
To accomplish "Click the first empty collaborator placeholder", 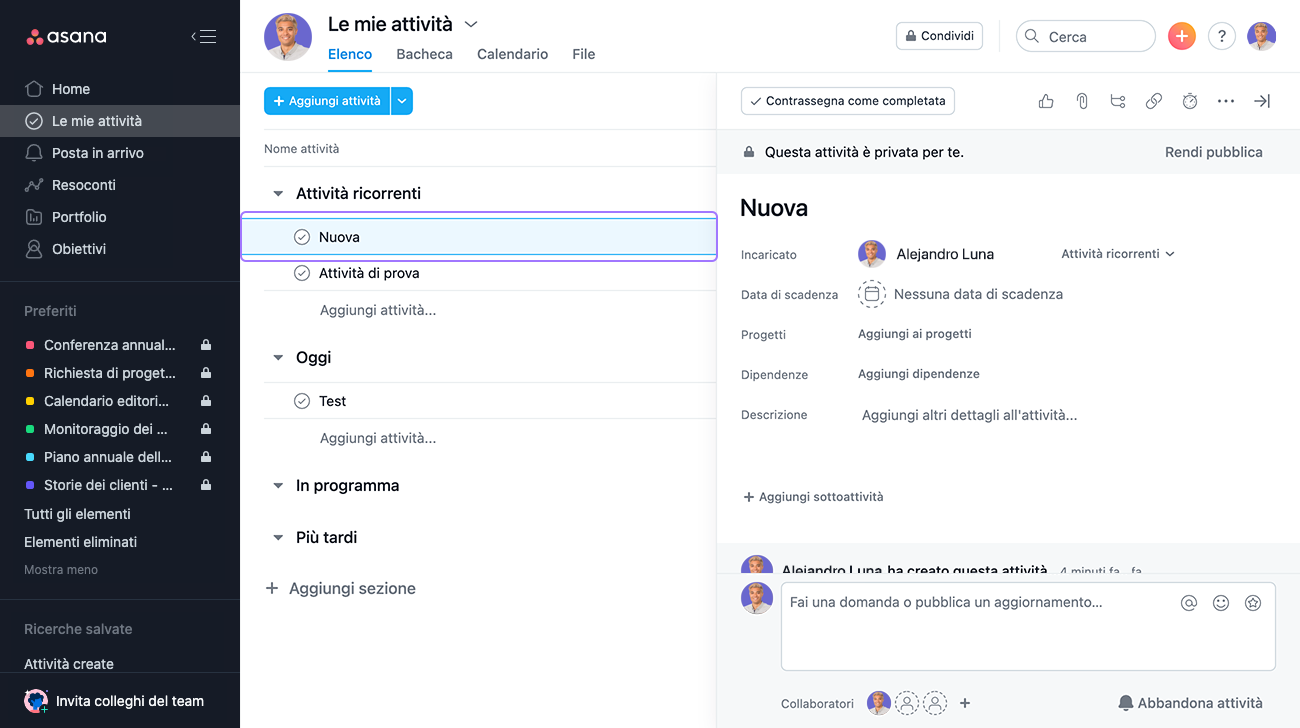I will [x=907, y=703].
